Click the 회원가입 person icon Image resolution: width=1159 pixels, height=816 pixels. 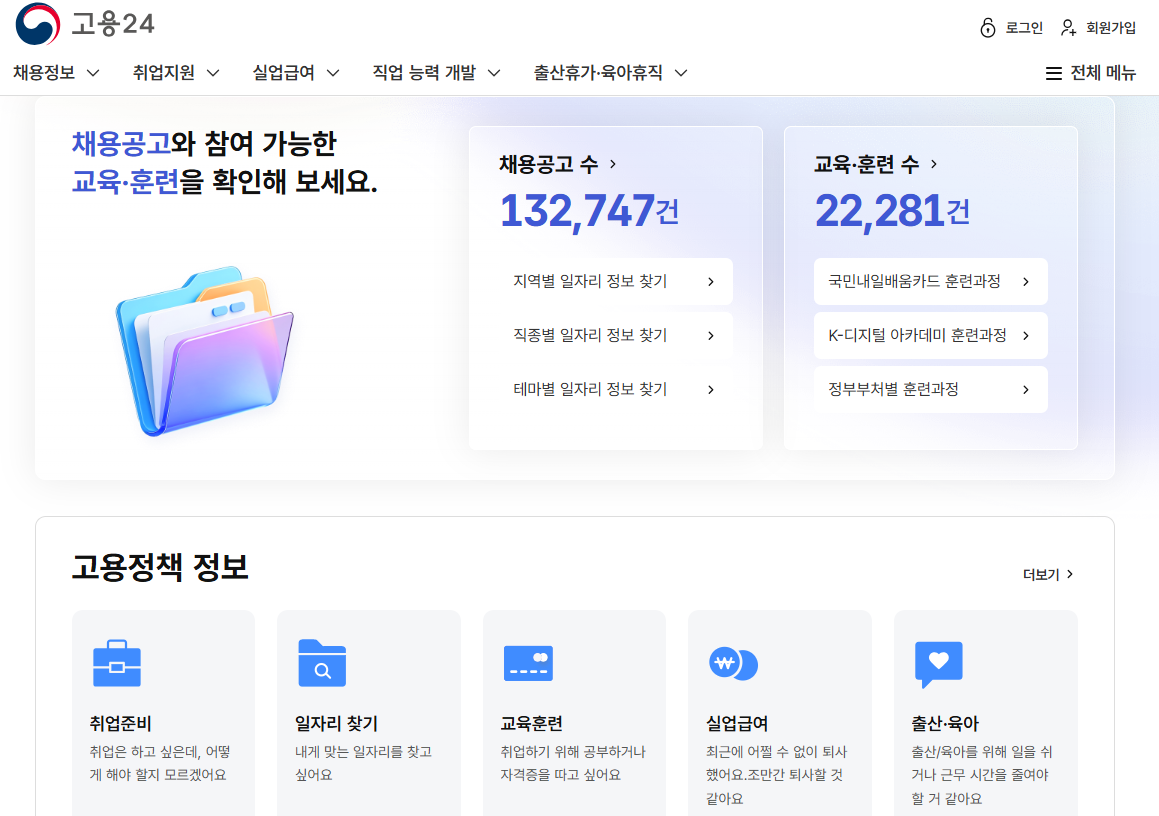1066,27
